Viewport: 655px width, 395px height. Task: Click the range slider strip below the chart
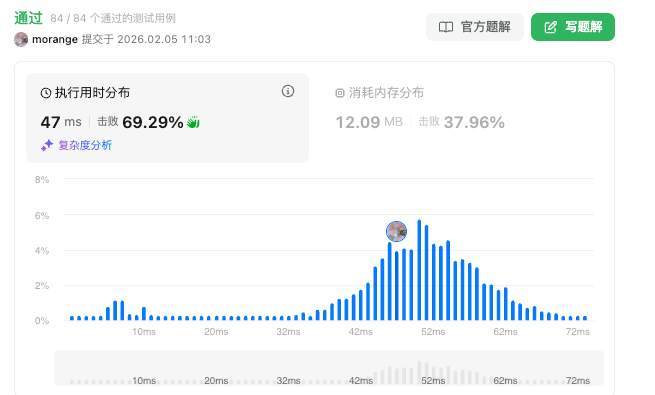pos(329,368)
